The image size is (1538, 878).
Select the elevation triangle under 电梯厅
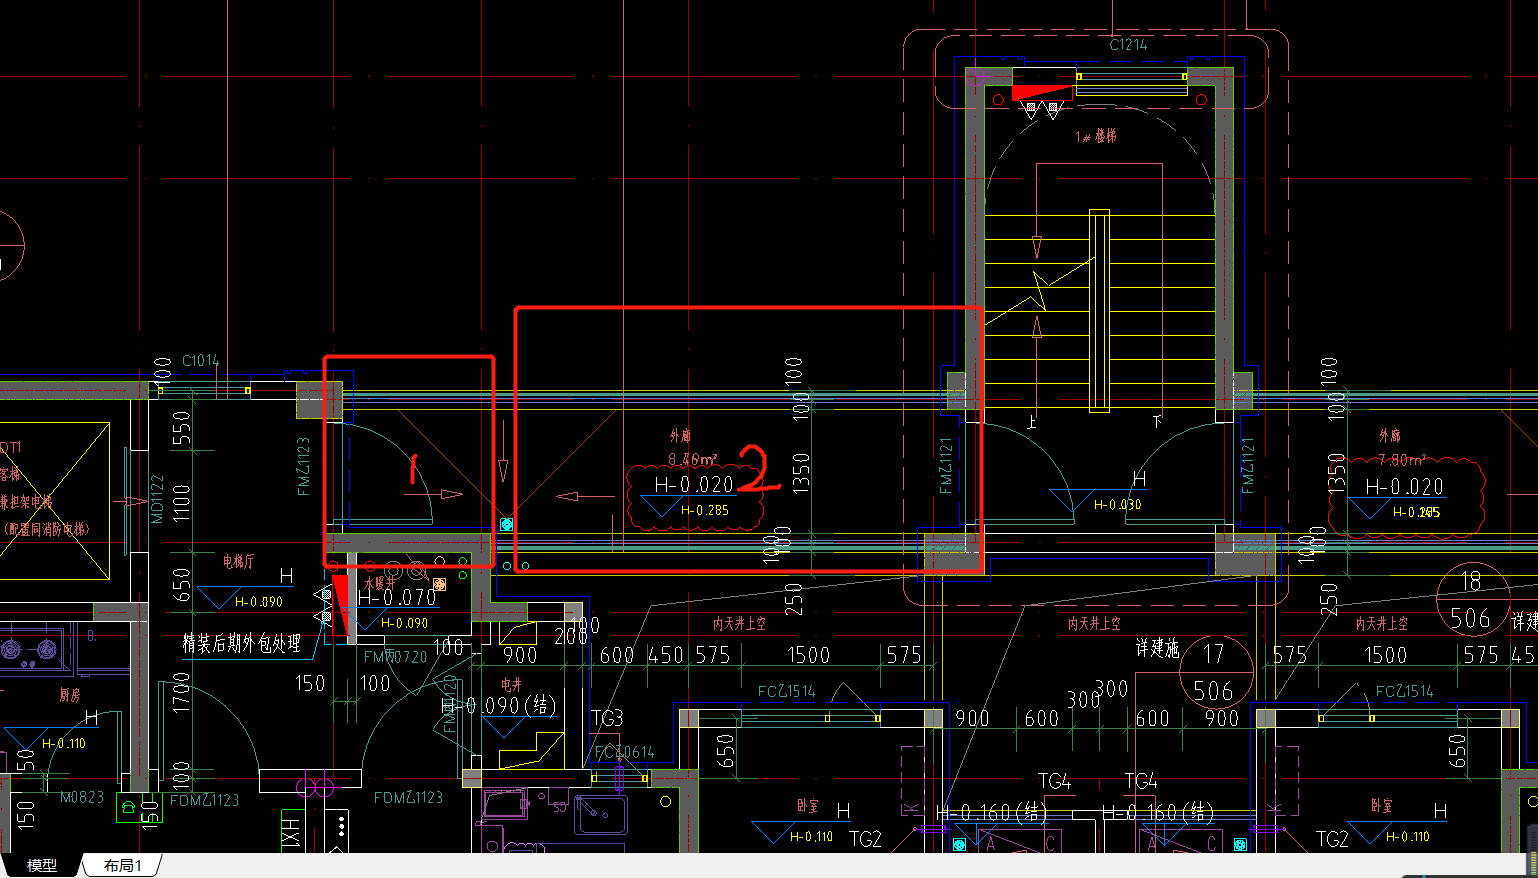pos(221,597)
